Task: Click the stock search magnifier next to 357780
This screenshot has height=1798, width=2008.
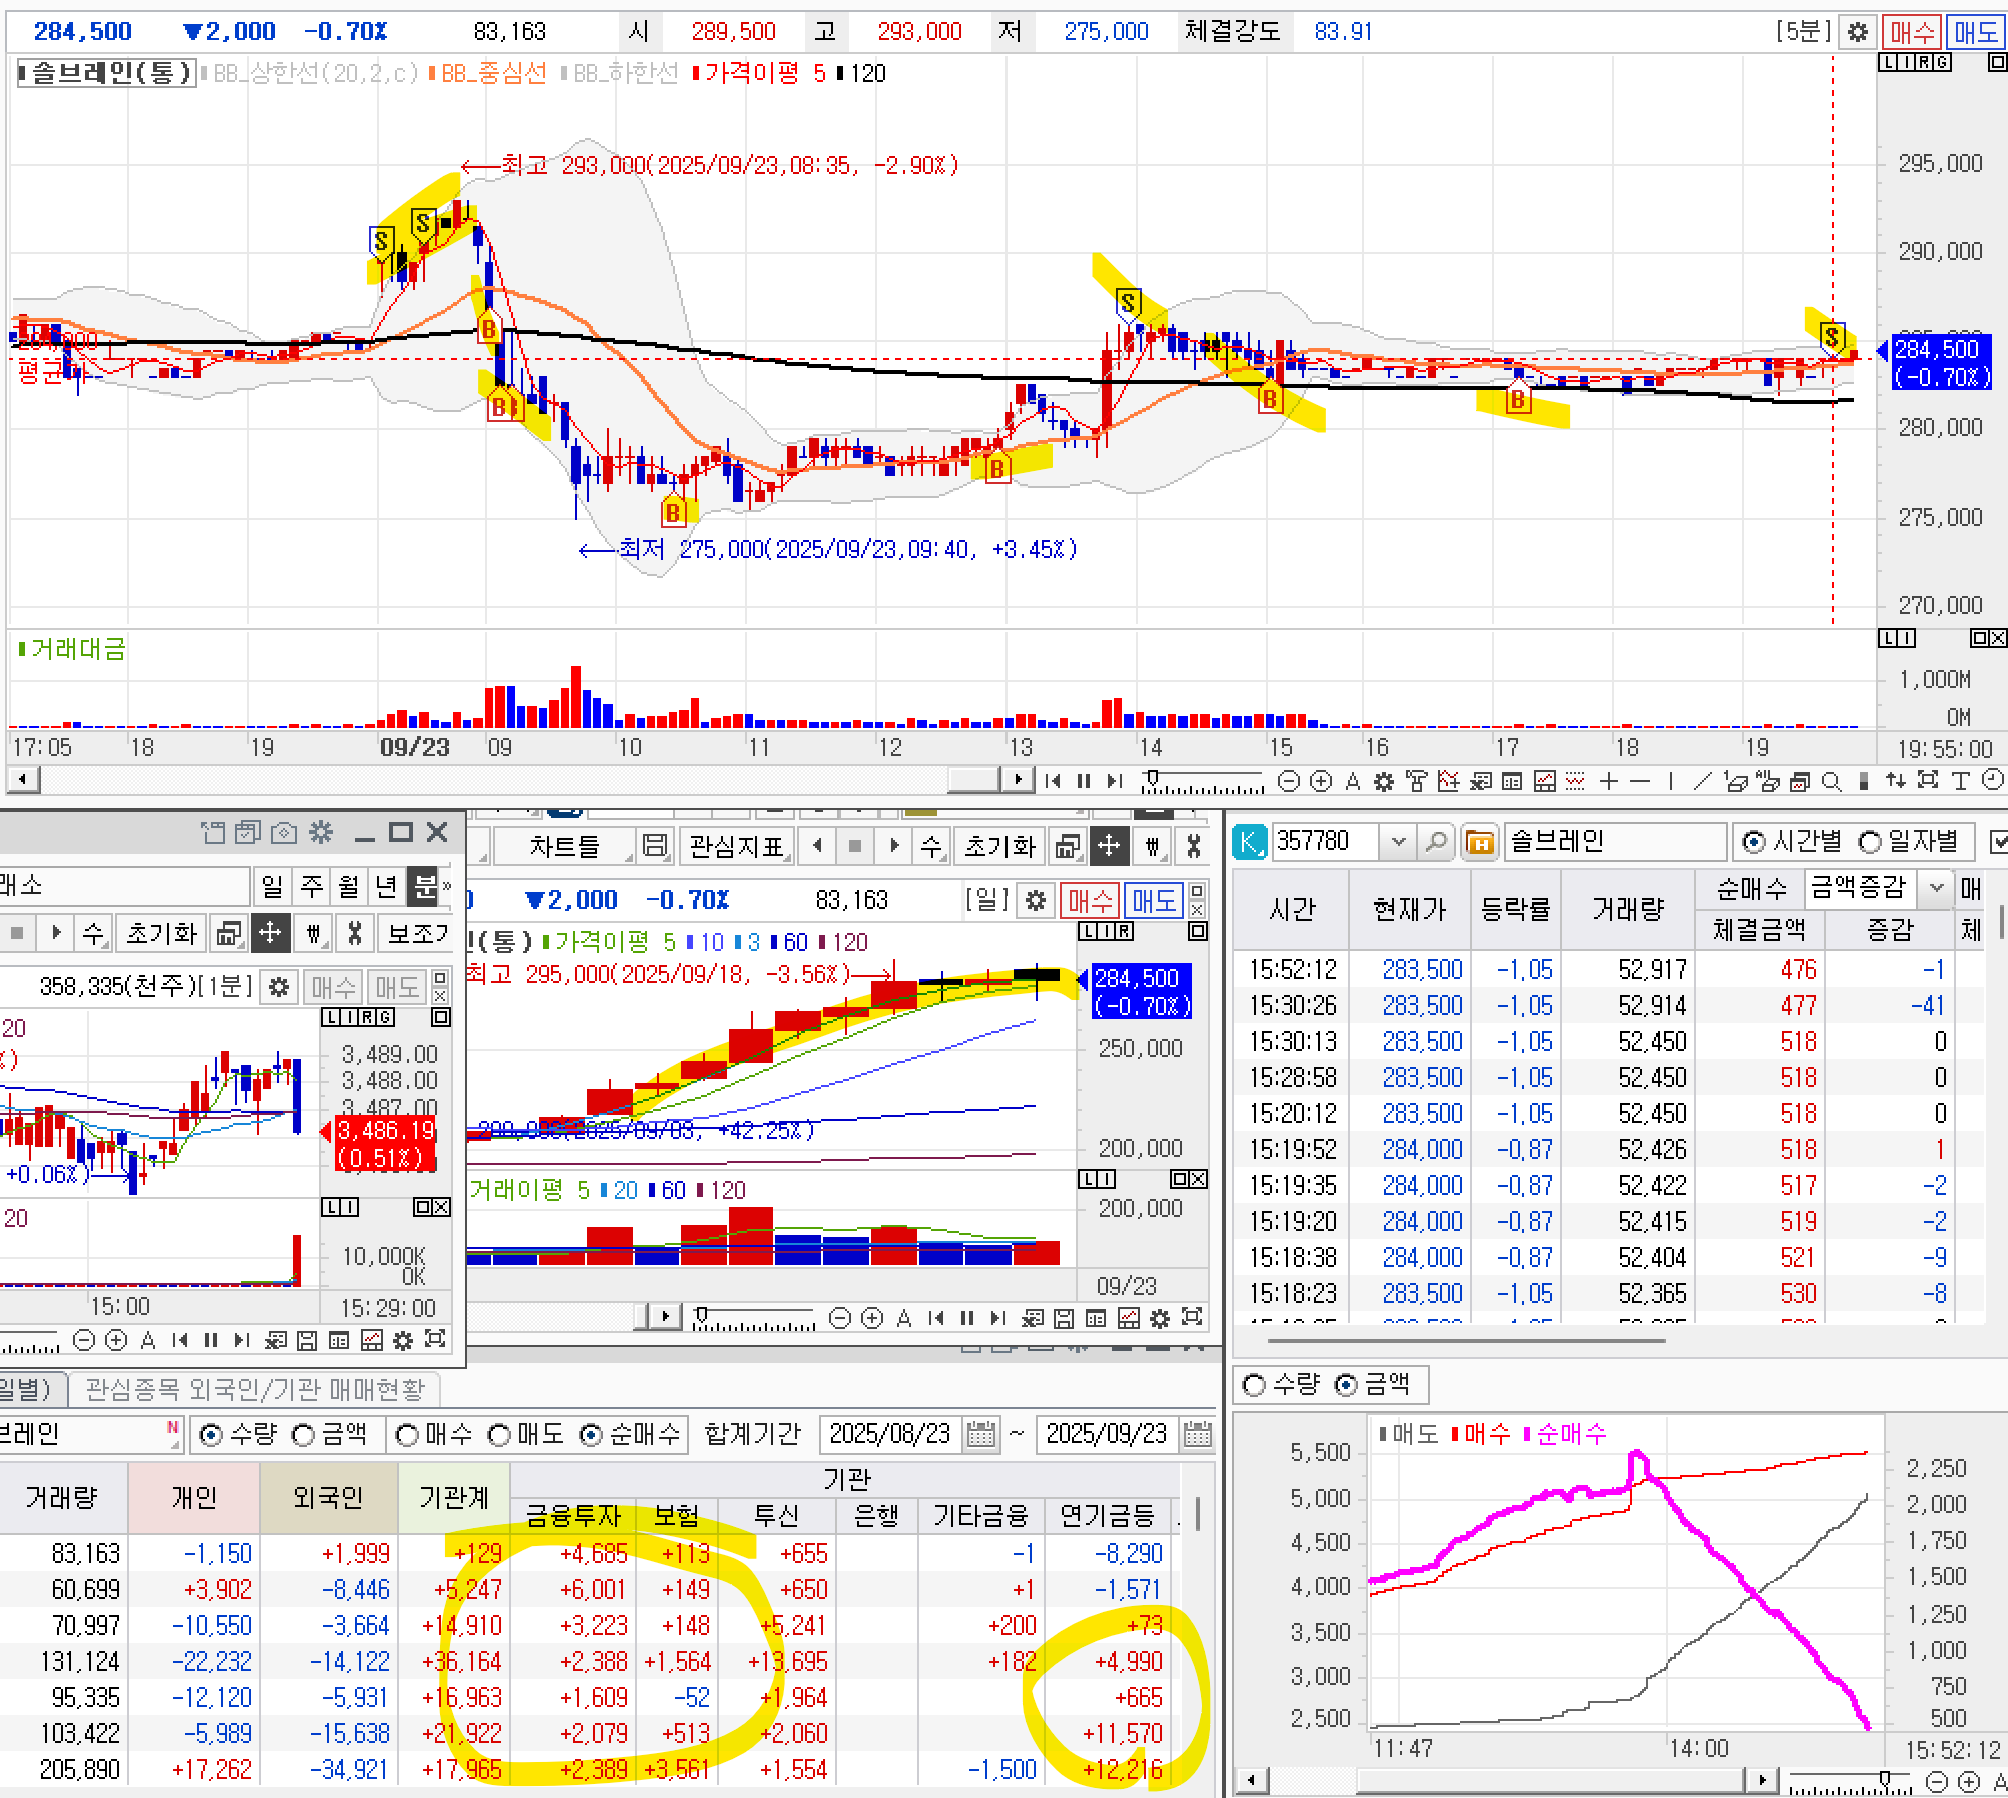Action: pyautogui.click(x=1436, y=842)
